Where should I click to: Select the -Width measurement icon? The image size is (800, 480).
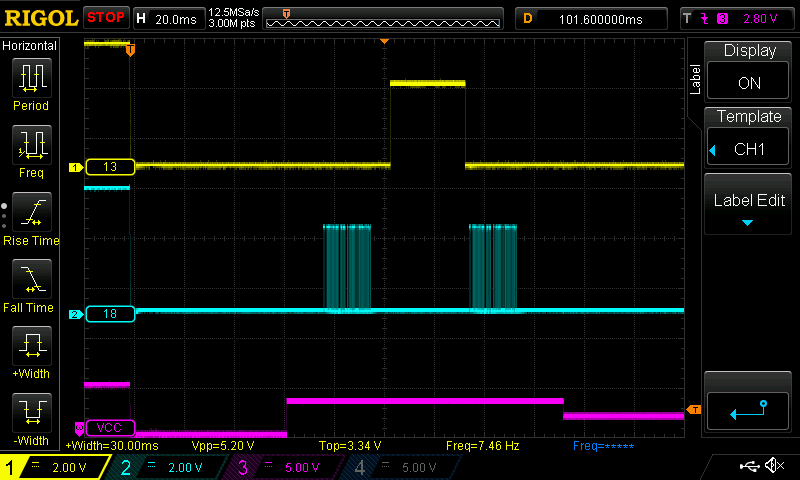[x=32, y=419]
